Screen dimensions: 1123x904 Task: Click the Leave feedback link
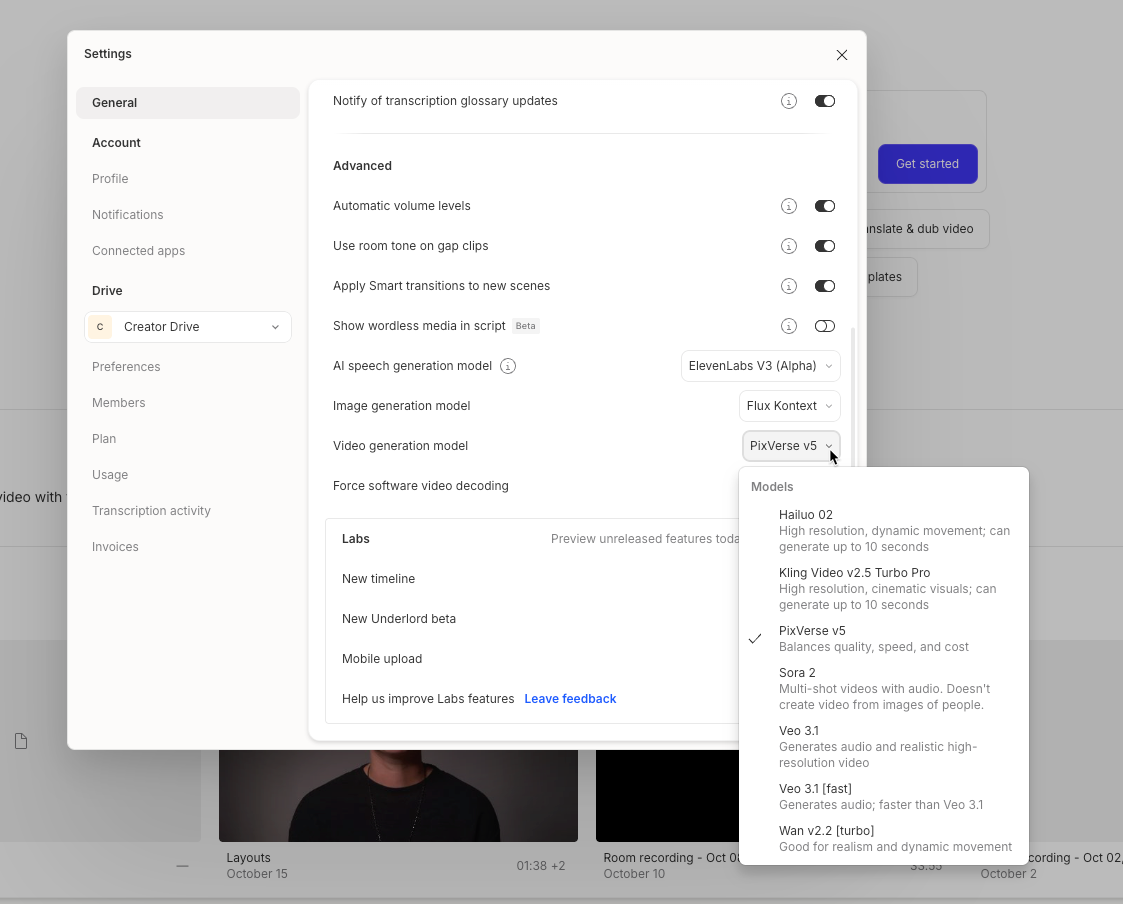[x=570, y=699]
